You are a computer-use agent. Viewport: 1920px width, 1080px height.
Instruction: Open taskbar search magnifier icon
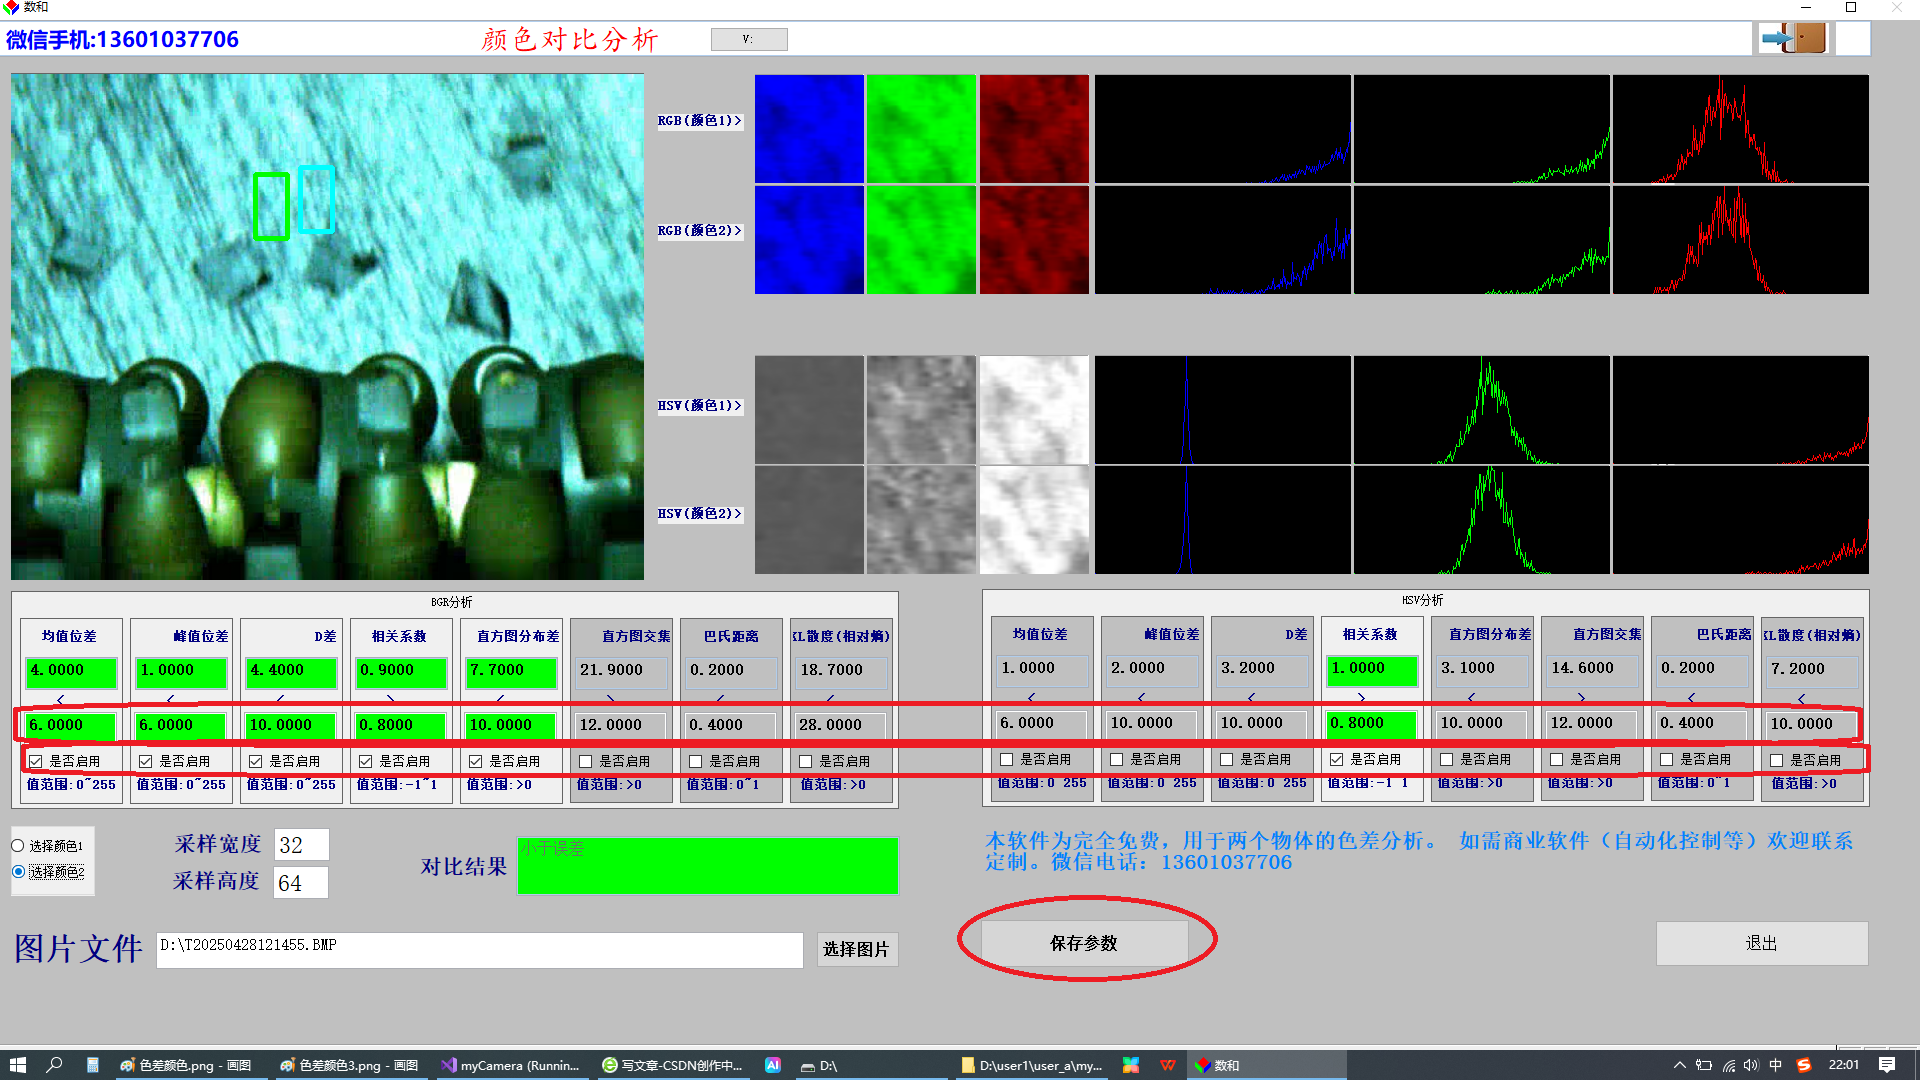54,1065
